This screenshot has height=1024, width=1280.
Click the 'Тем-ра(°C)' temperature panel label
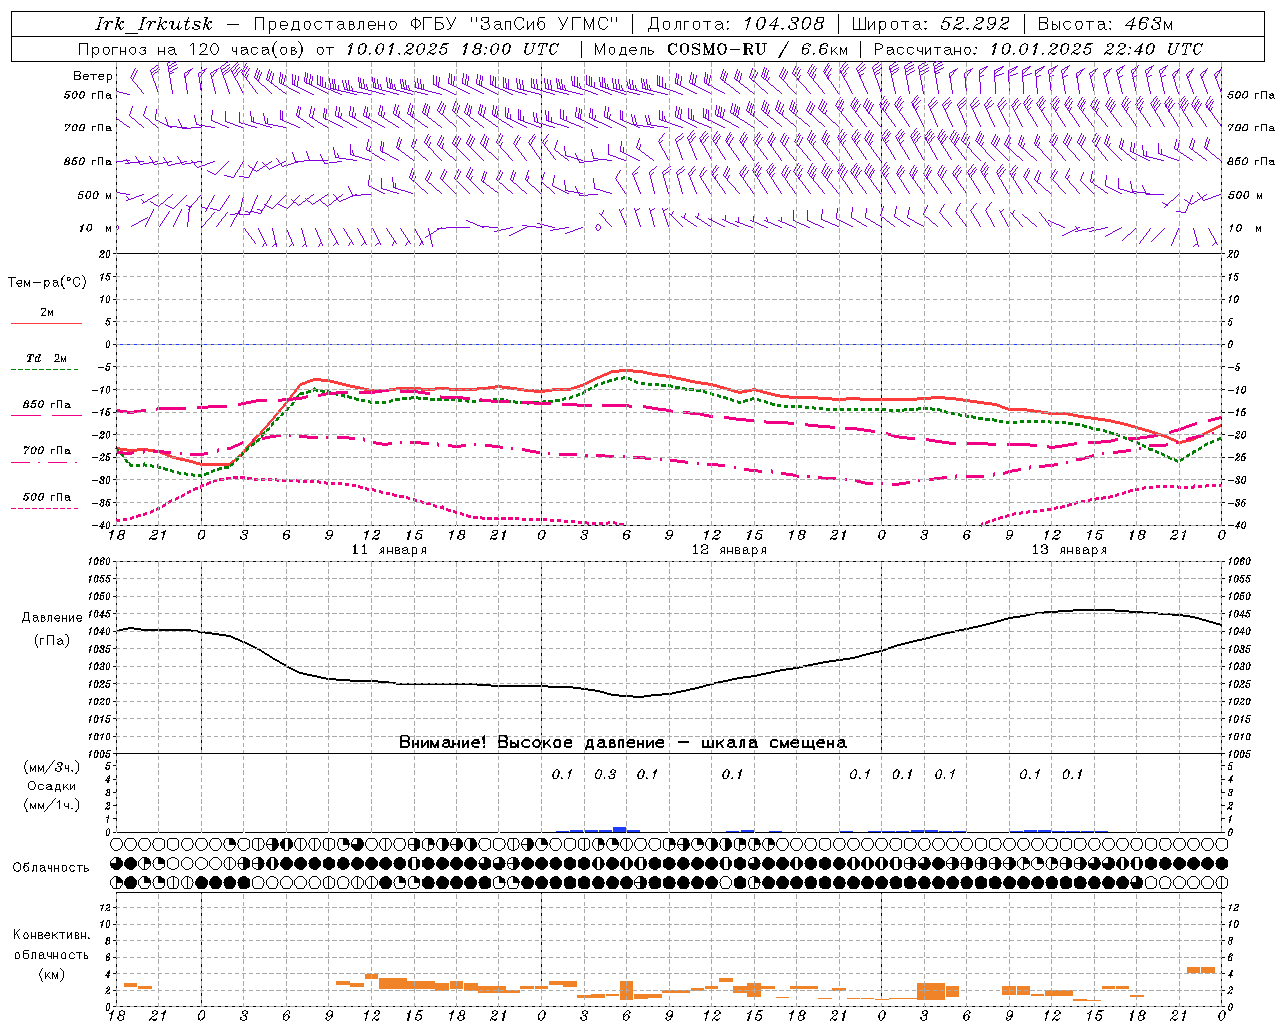click(47, 283)
